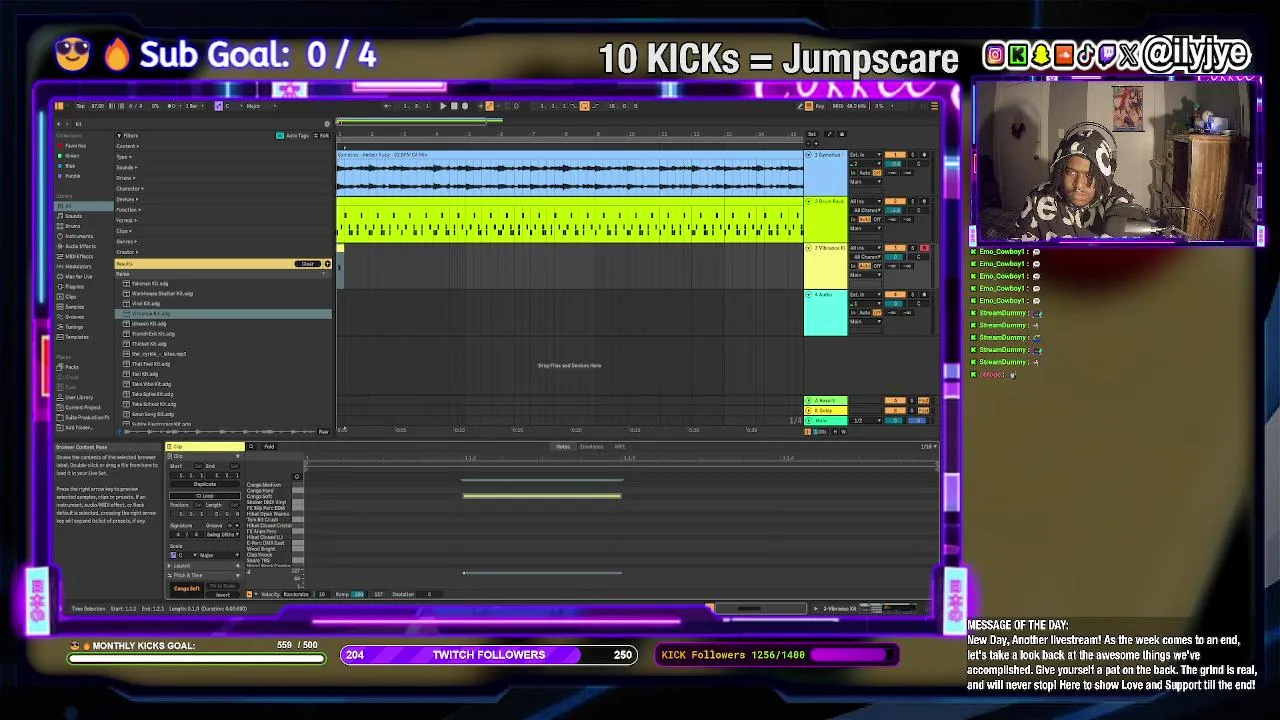The height and width of the screenshot is (720, 1280).
Task: Toggle Auto Tags in the browser
Action: pos(292,135)
